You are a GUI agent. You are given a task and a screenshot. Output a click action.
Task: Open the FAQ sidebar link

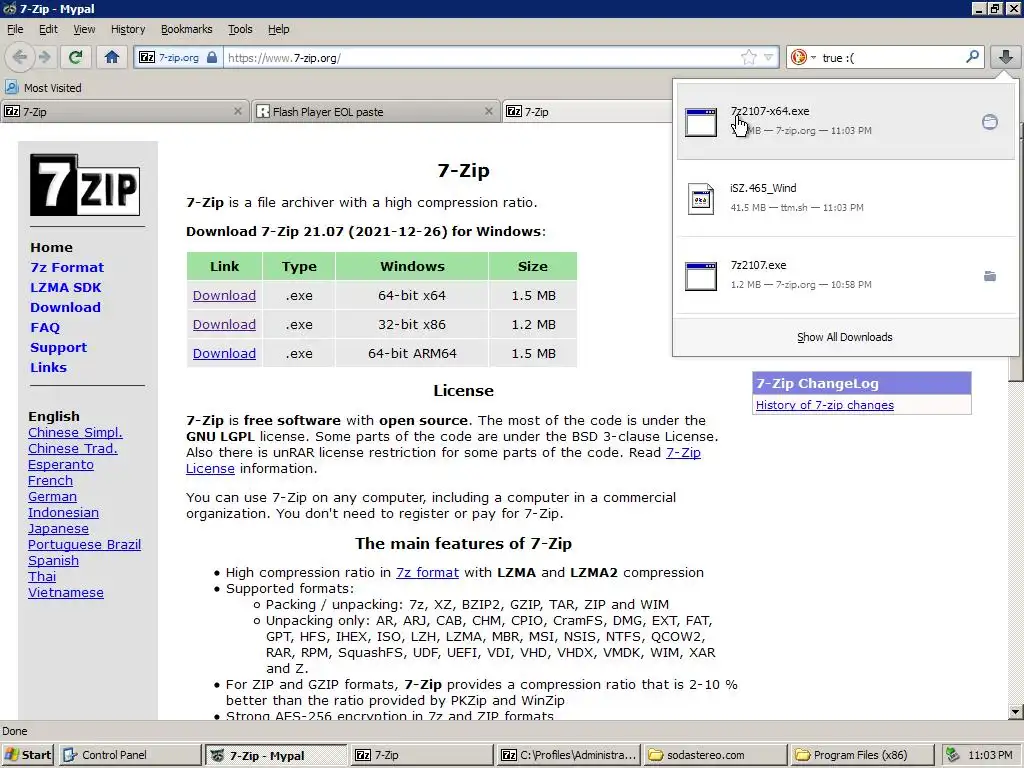(44, 328)
